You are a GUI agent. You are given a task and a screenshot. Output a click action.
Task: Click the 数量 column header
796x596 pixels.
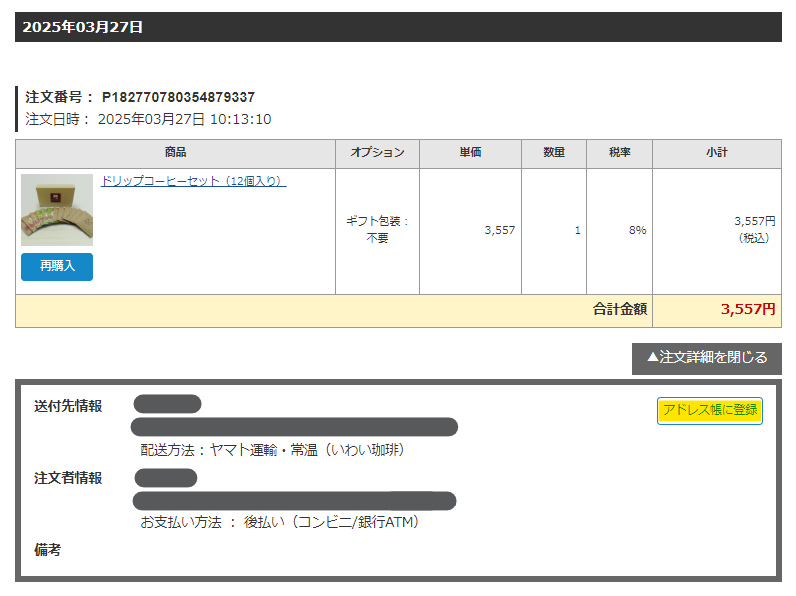[x=554, y=153]
